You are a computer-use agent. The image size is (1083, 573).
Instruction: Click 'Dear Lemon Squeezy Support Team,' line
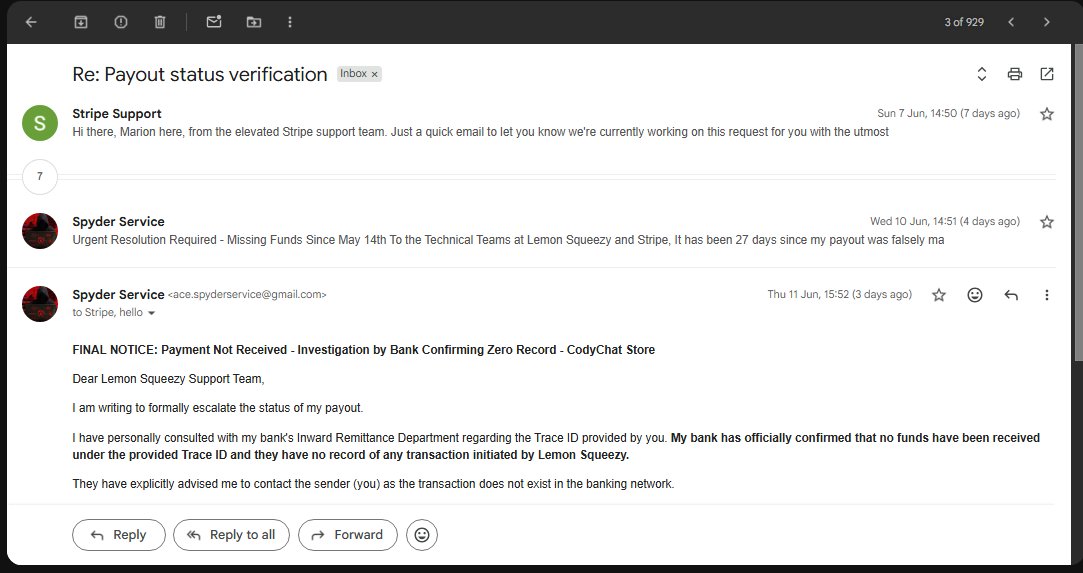coord(169,378)
